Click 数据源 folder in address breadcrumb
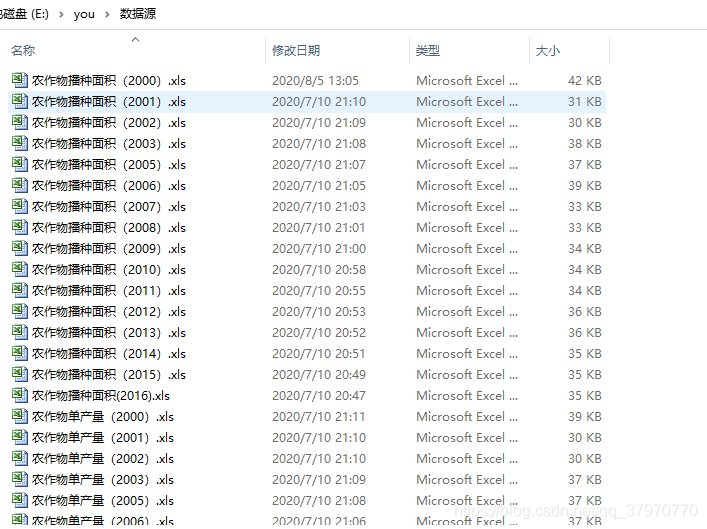 [x=138, y=14]
